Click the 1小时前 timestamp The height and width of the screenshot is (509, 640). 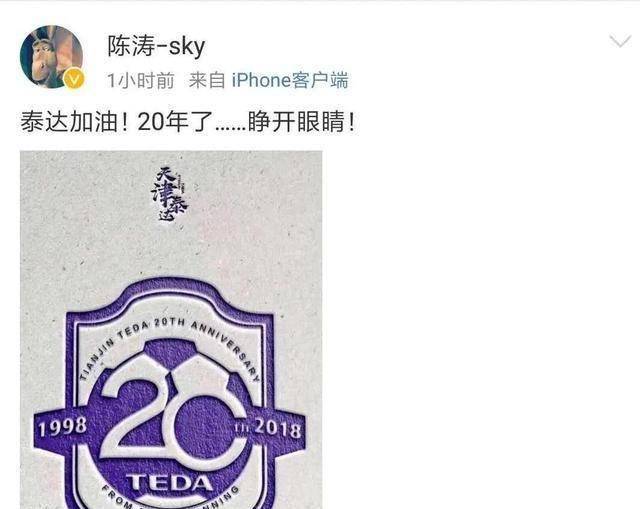(x=141, y=80)
